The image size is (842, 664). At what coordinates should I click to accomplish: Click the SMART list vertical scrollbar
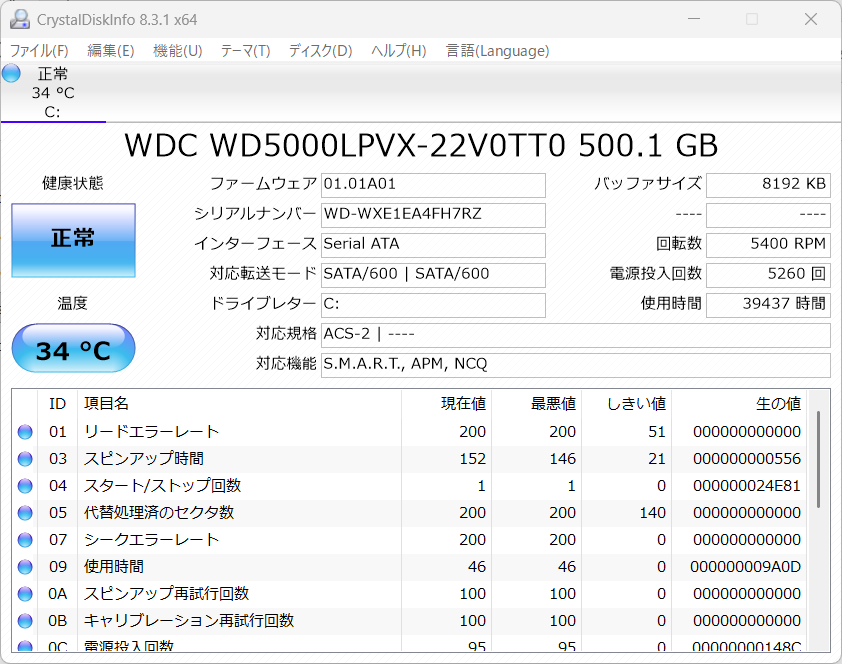pyautogui.click(x=819, y=460)
